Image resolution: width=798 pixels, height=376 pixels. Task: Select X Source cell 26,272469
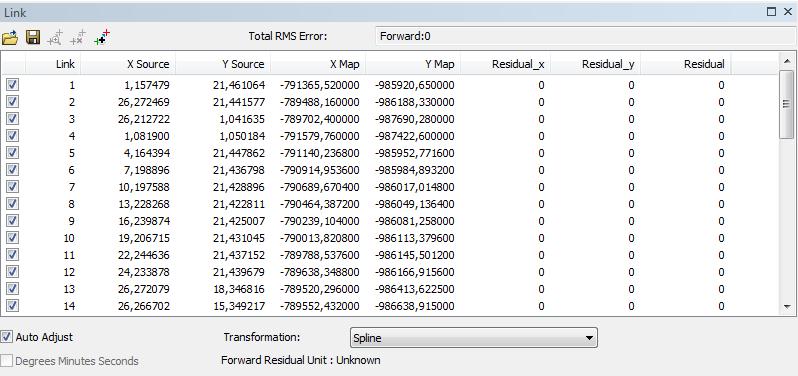(144, 102)
